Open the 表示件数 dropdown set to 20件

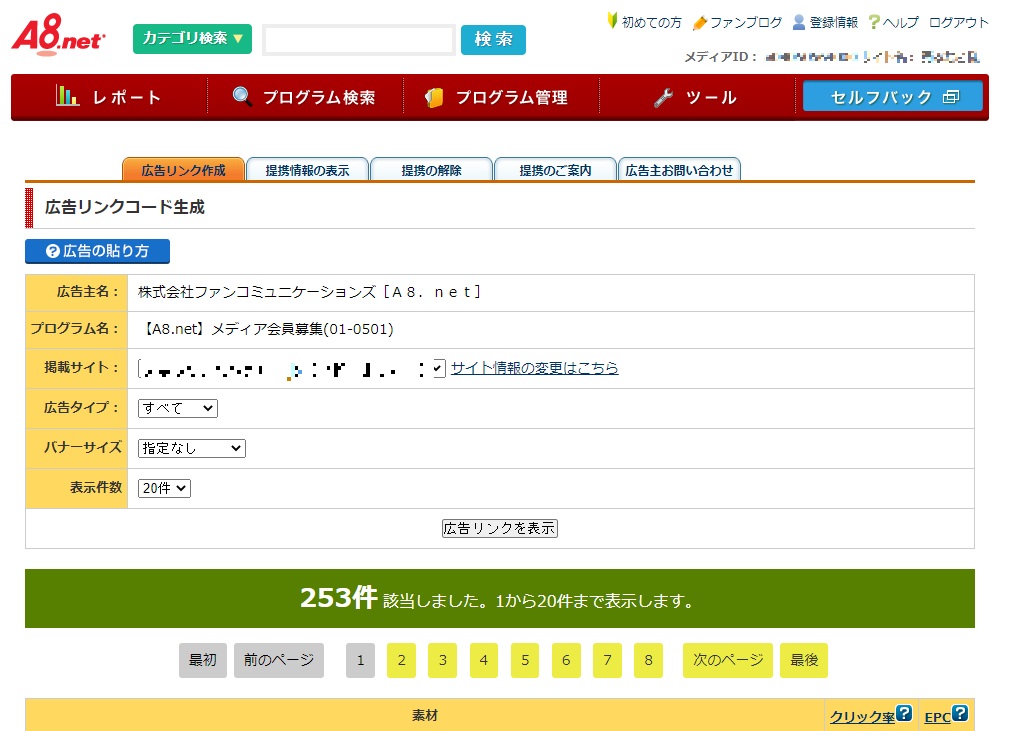pyautogui.click(x=164, y=488)
